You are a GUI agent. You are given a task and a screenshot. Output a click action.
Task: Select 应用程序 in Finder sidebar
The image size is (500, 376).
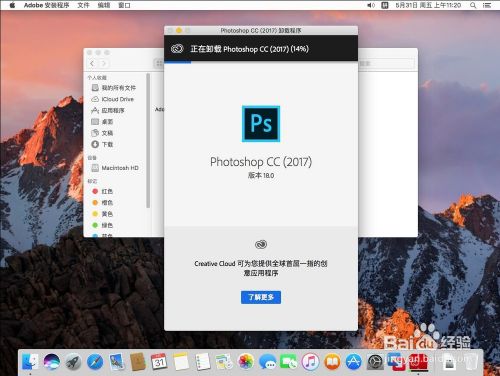[x=108, y=110]
